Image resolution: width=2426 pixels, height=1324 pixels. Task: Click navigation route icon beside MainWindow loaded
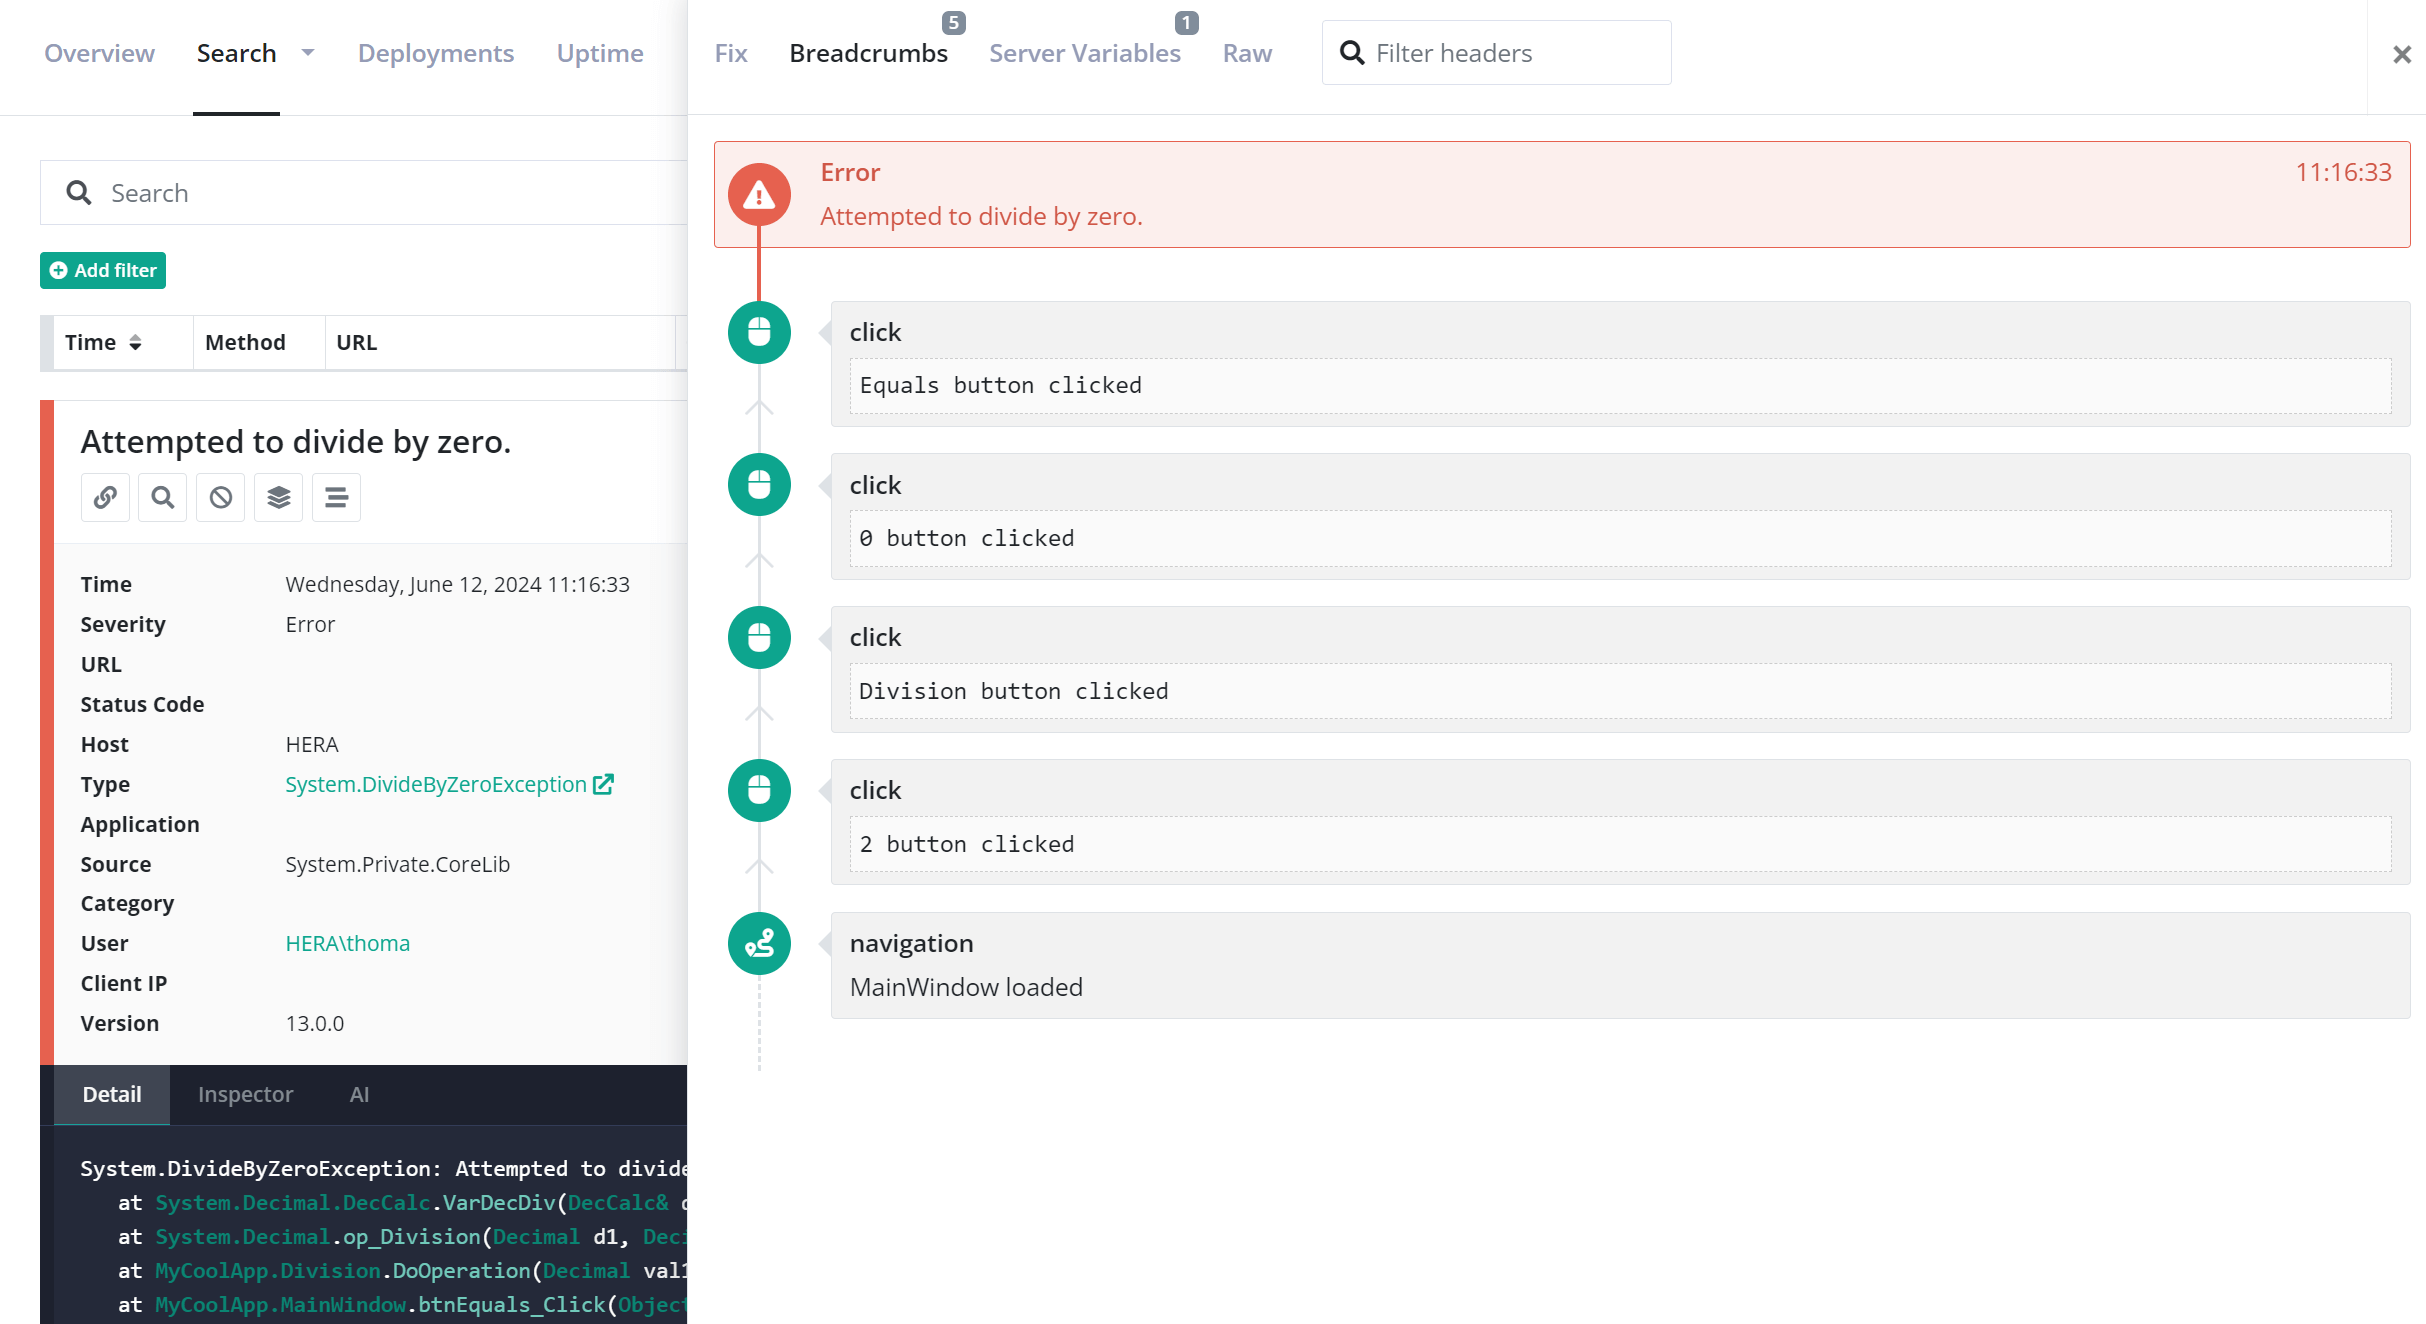759,943
